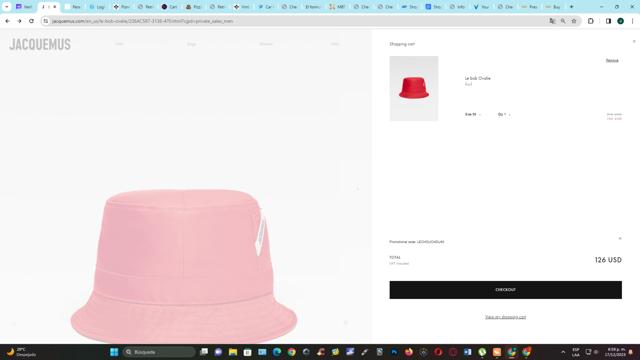The width and height of the screenshot is (640, 360).
Task: Open the Windows Start menu
Action: [114, 352]
